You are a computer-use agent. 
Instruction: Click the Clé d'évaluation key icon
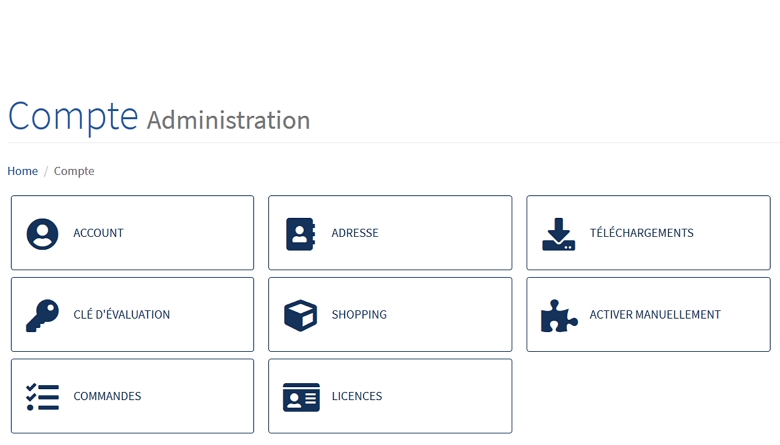click(42, 315)
